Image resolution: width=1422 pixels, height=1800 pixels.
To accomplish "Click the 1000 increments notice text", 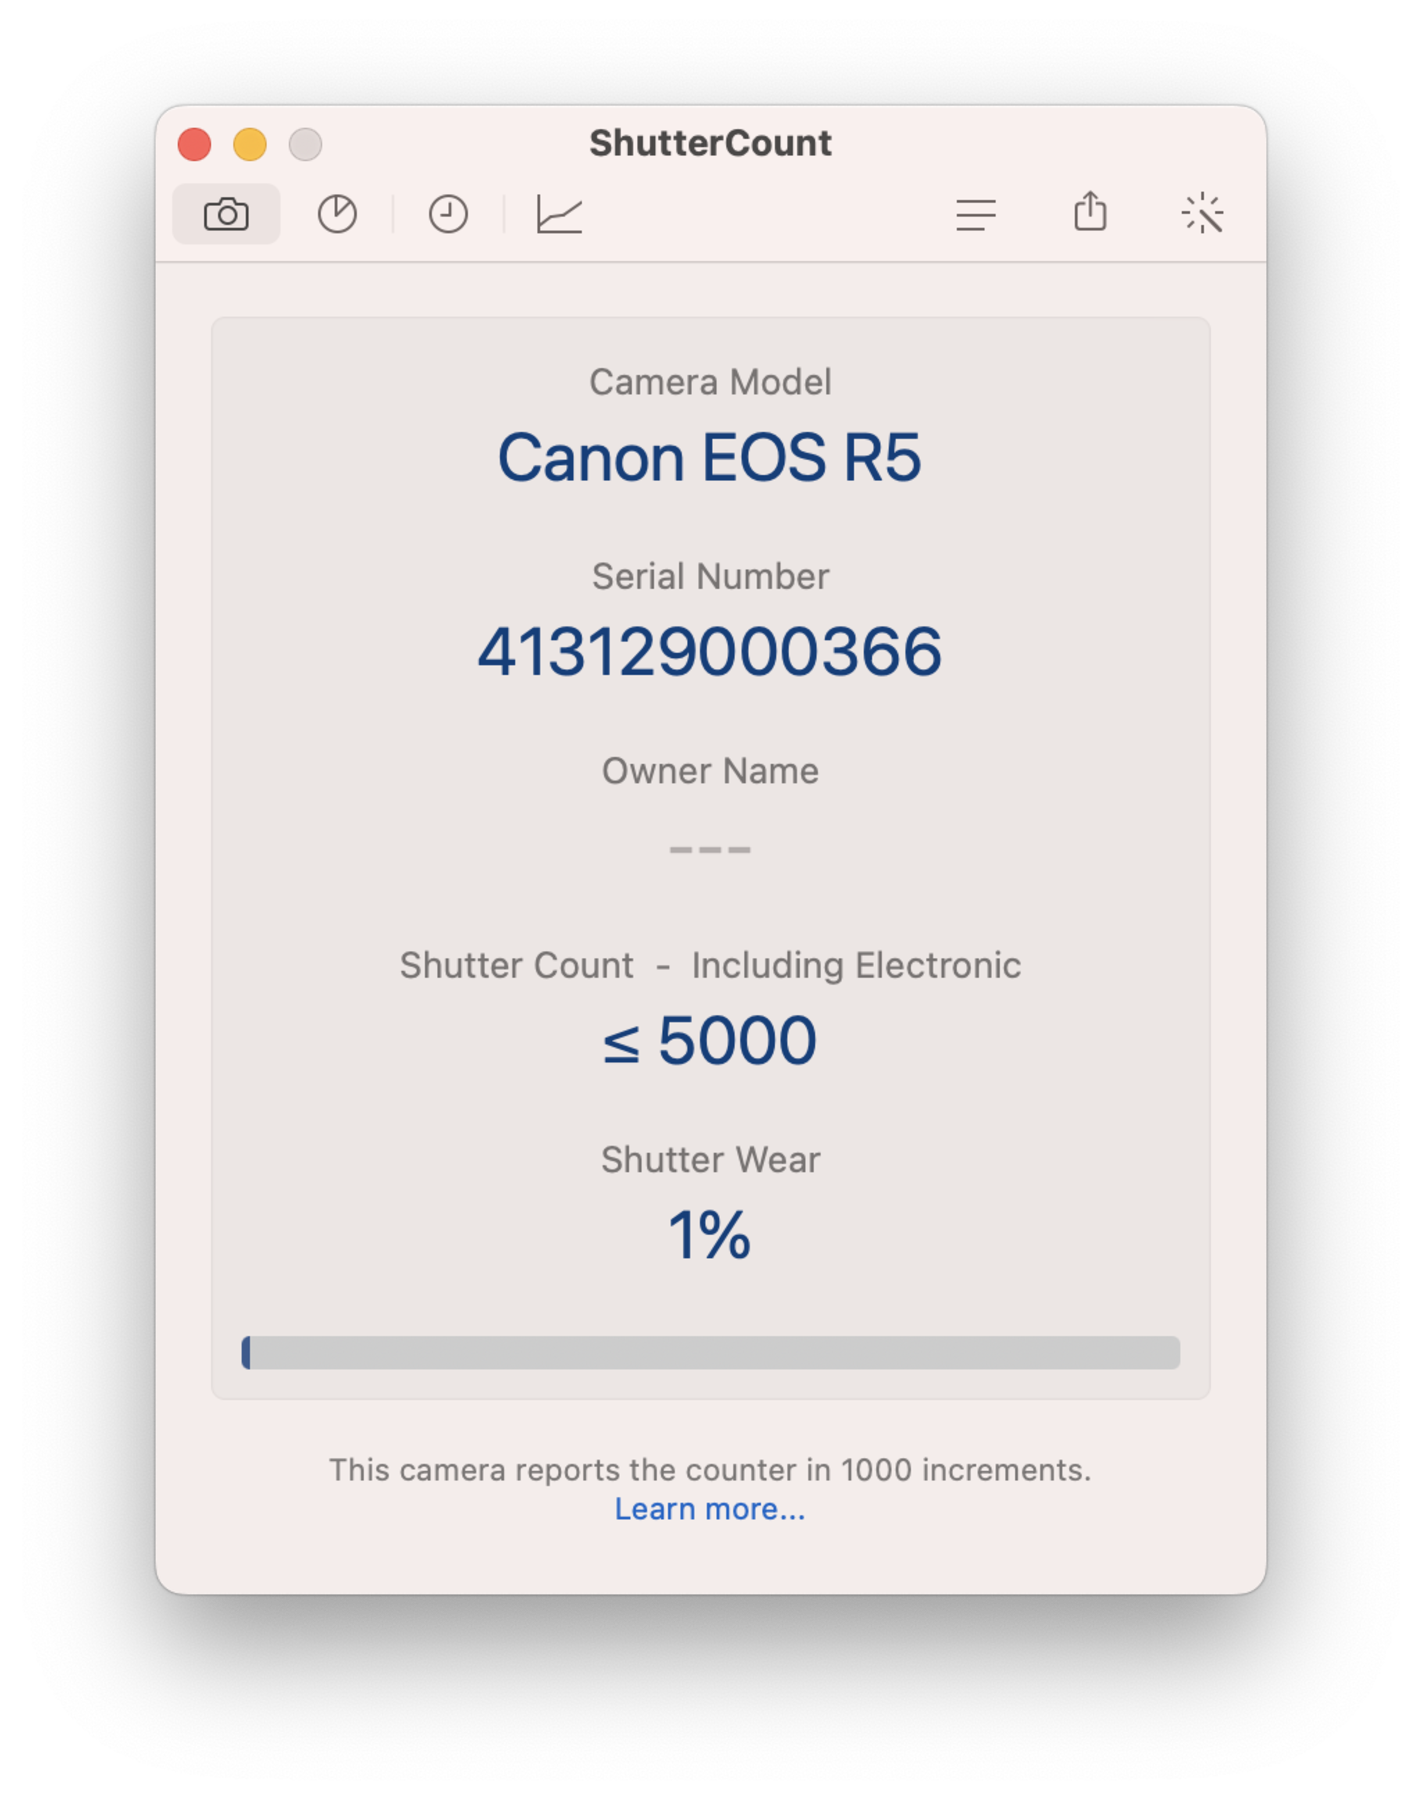I will click(x=710, y=1469).
